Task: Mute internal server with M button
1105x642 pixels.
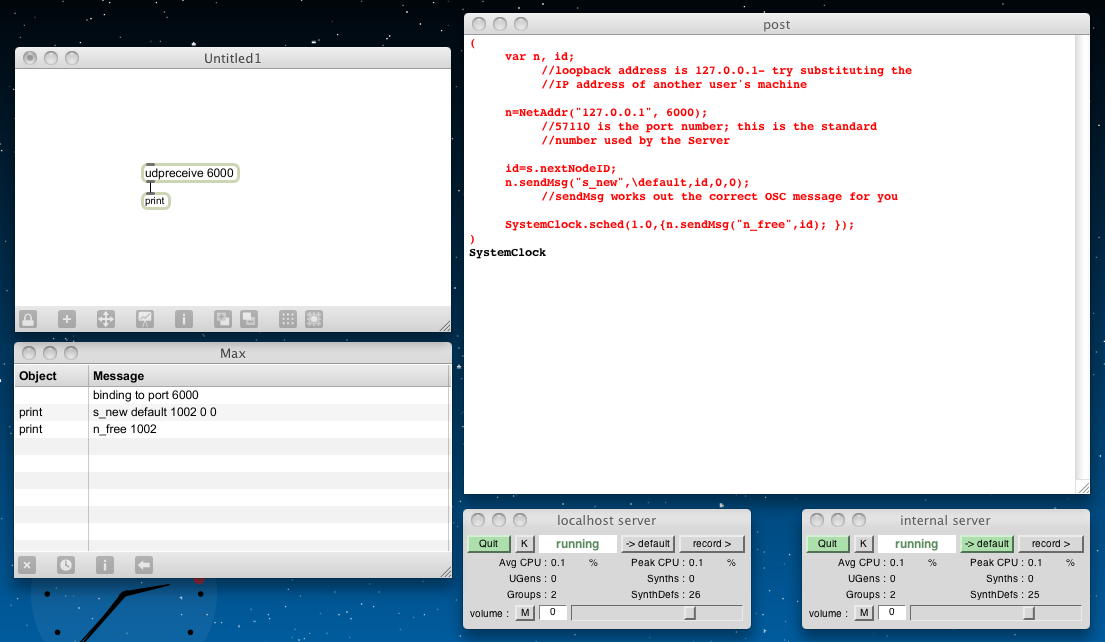Action: pyautogui.click(x=864, y=612)
